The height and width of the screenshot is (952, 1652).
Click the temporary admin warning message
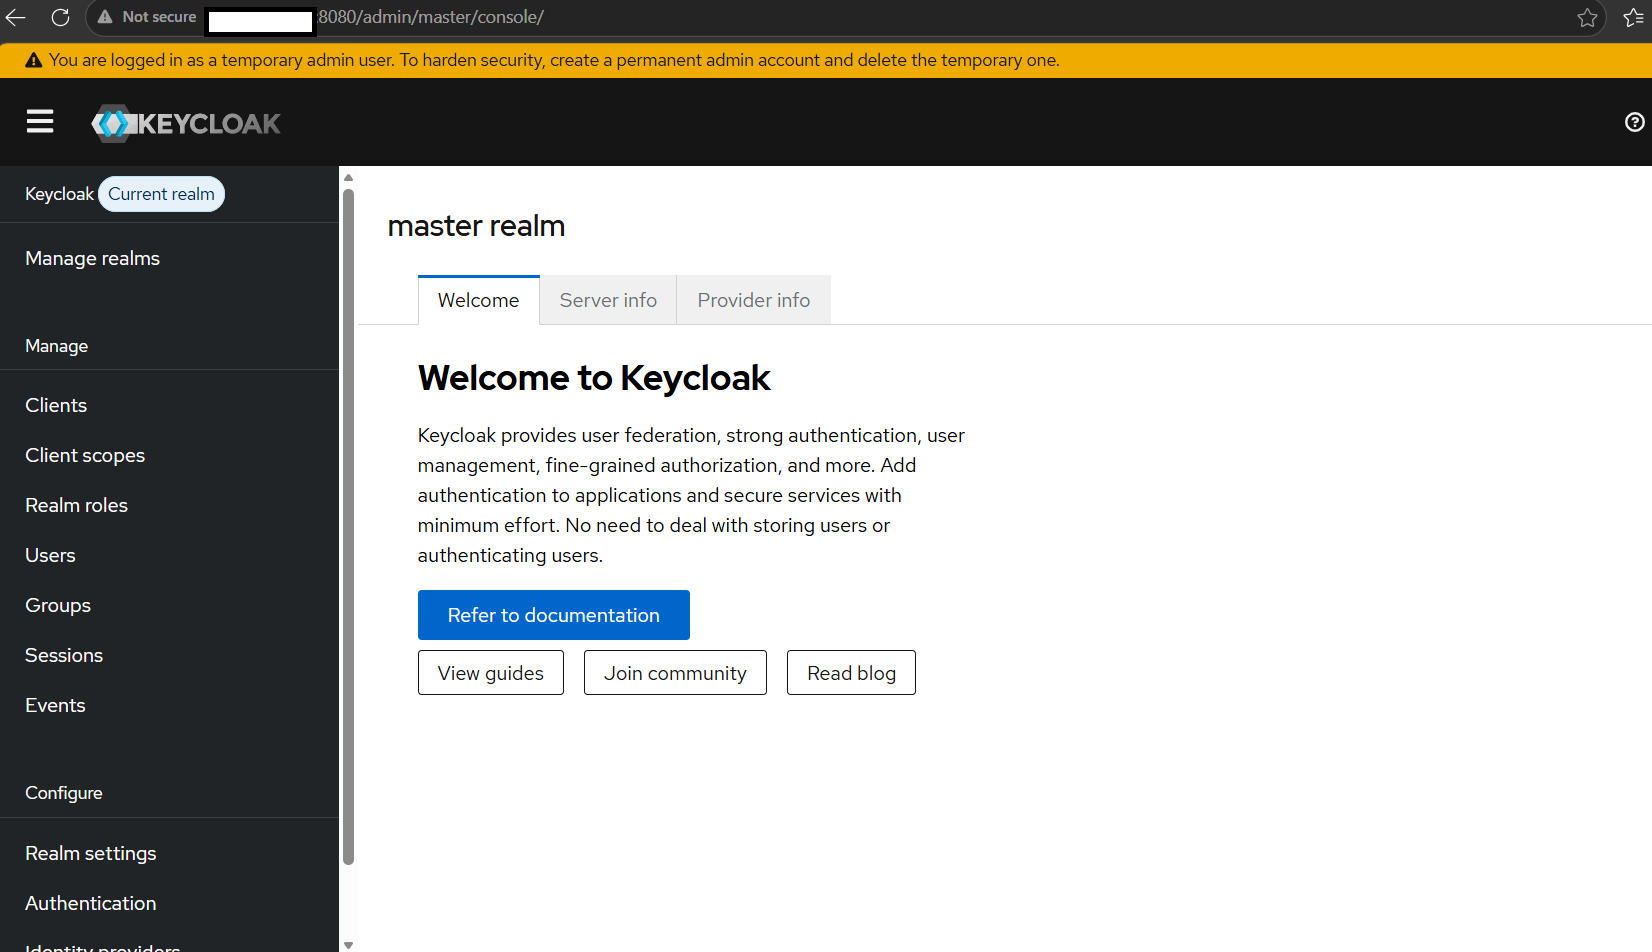coord(554,60)
